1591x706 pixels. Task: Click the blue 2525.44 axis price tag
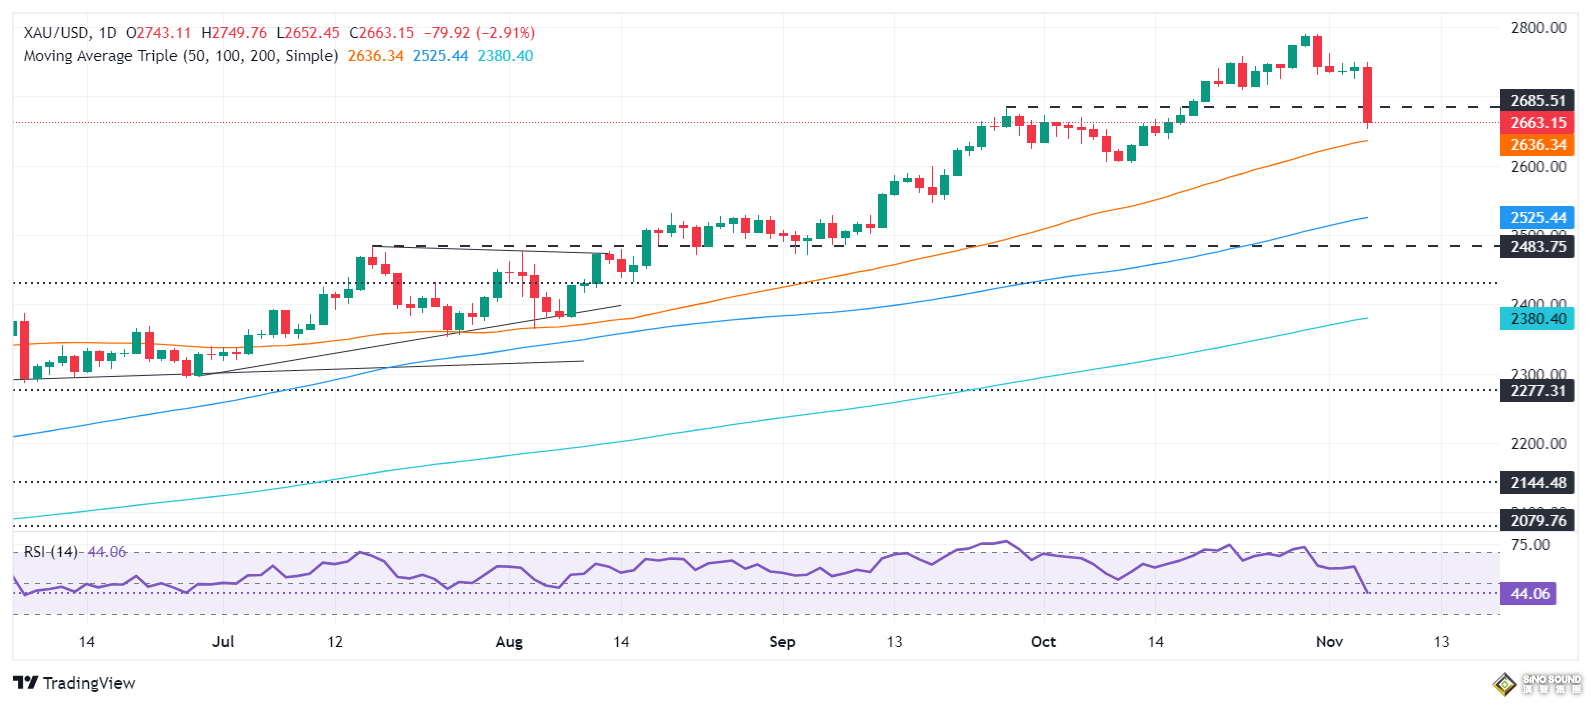(1537, 218)
